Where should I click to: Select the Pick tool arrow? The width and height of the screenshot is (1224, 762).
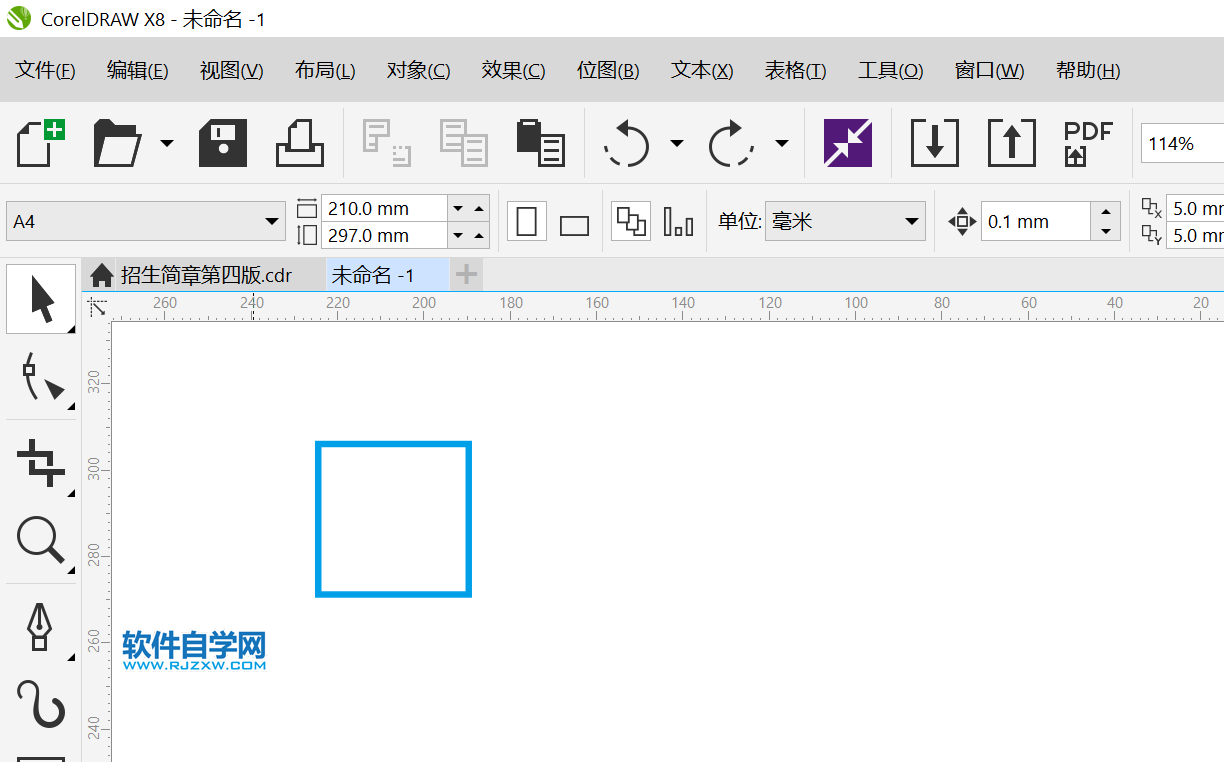[x=41, y=299]
